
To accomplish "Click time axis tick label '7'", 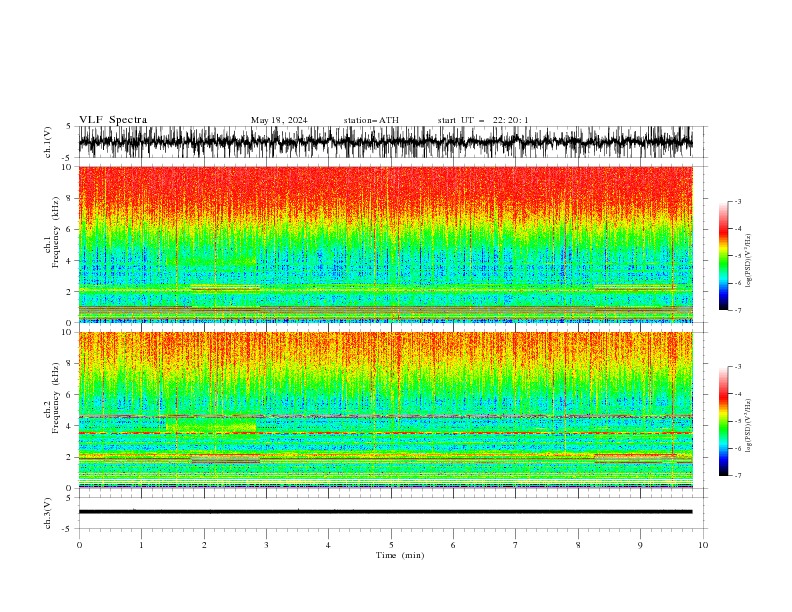I will click(x=516, y=545).
